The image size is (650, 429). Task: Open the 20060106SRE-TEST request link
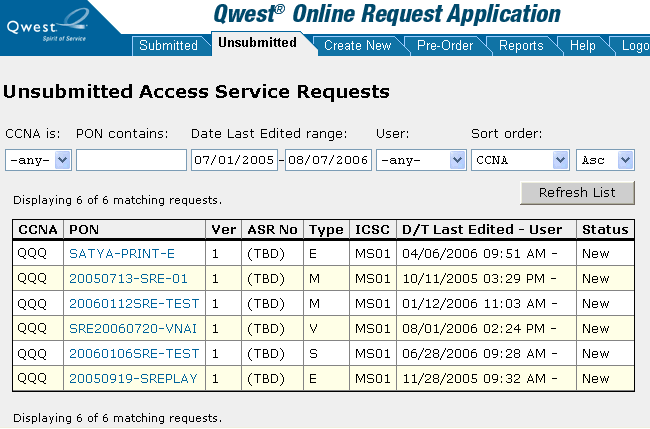coord(134,354)
